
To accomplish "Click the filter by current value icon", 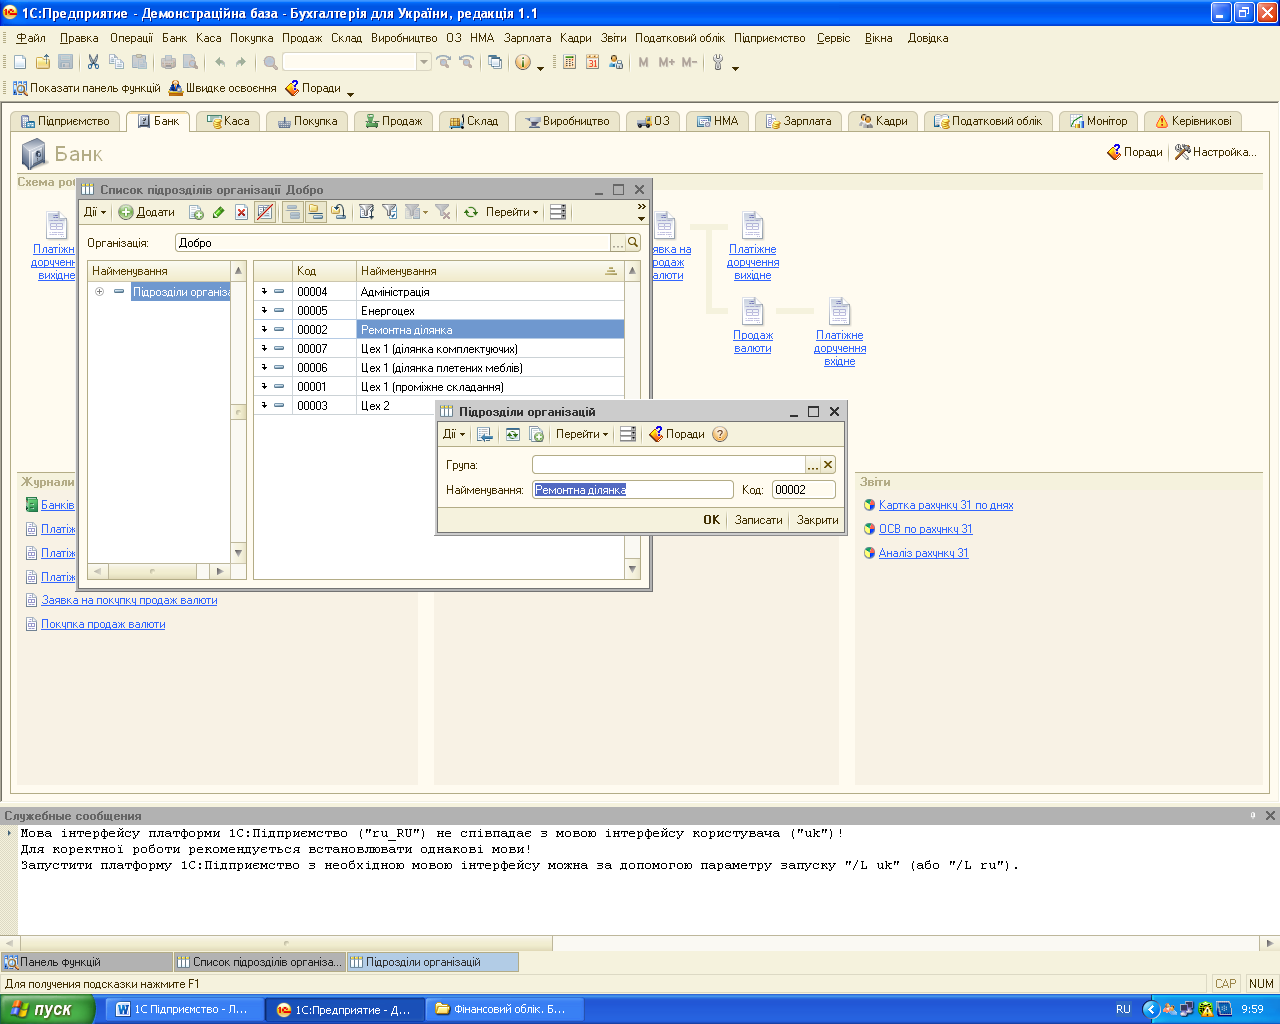I will pyautogui.click(x=390, y=212).
